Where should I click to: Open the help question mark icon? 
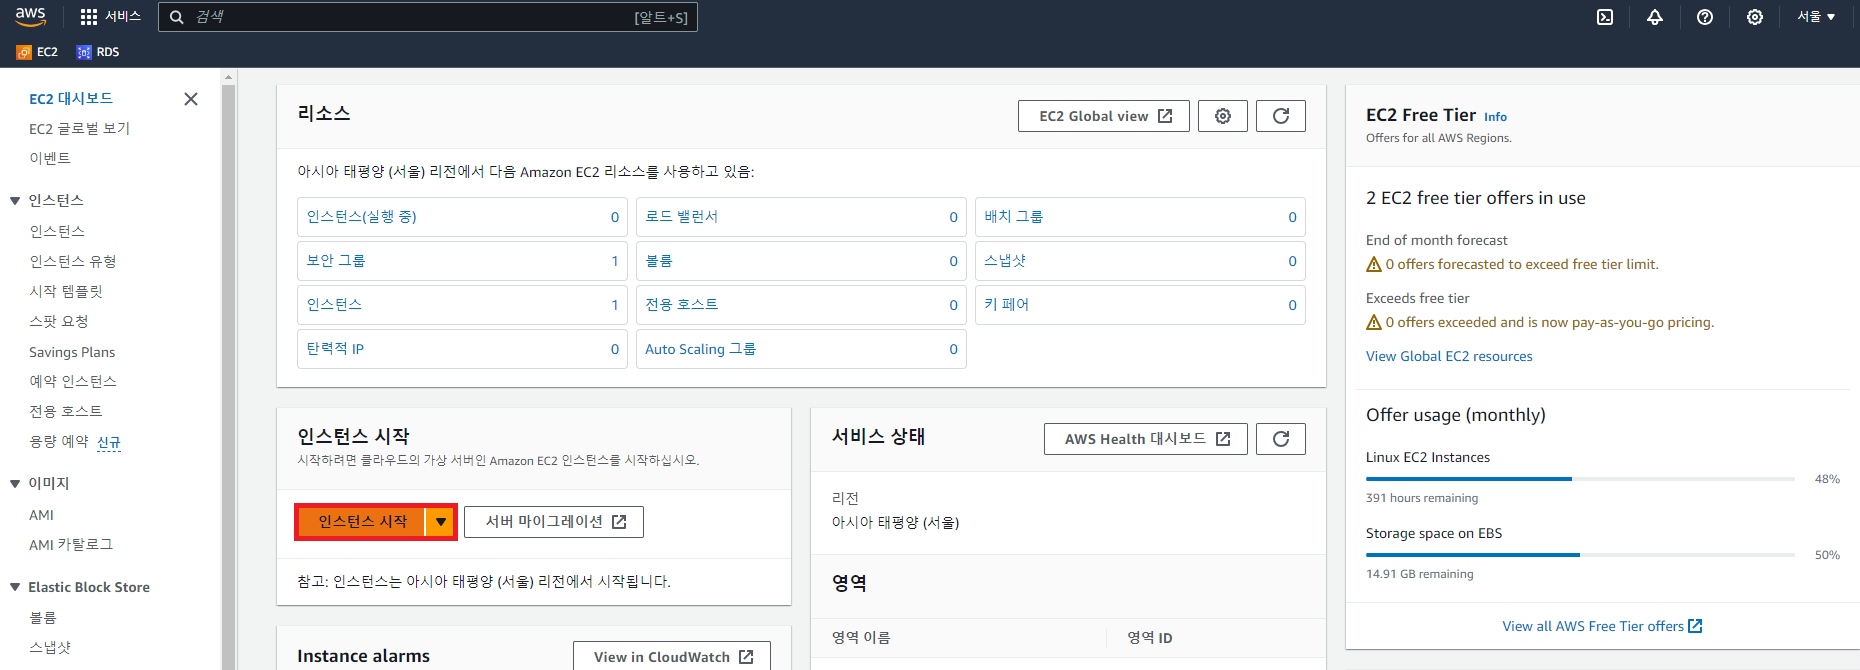click(1705, 17)
